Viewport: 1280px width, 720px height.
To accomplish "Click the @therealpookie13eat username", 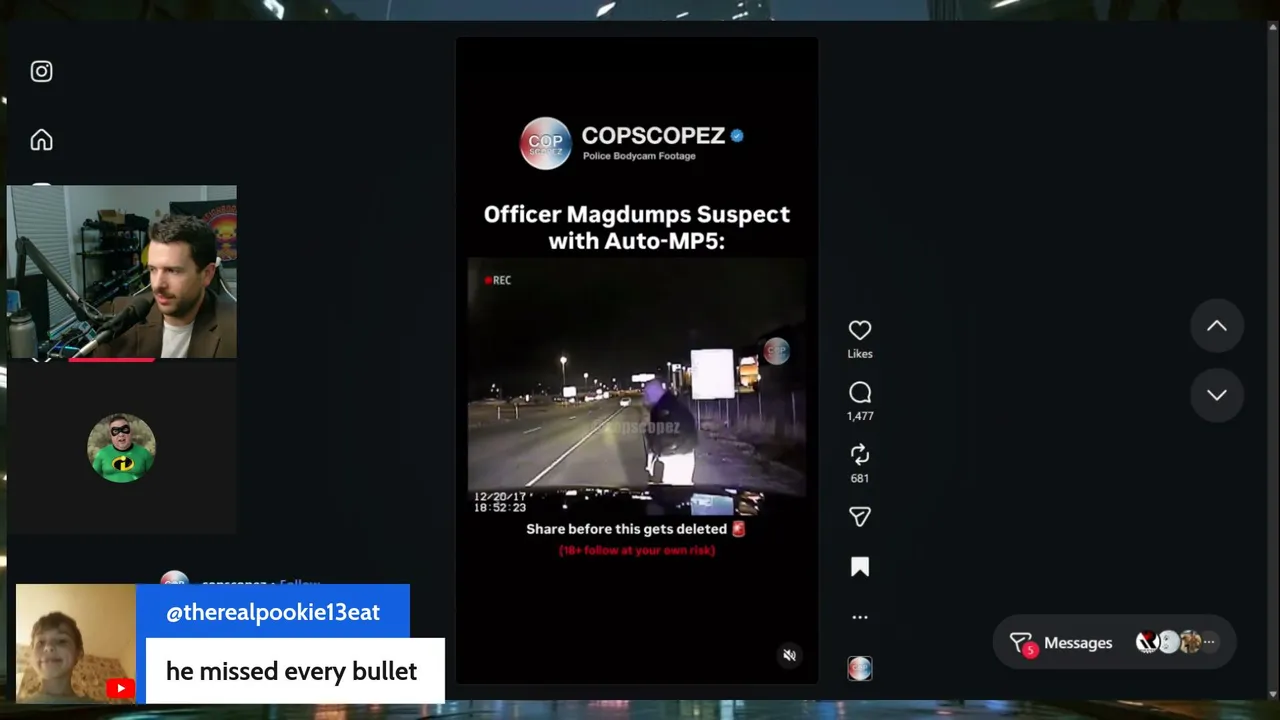I will (273, 612).
